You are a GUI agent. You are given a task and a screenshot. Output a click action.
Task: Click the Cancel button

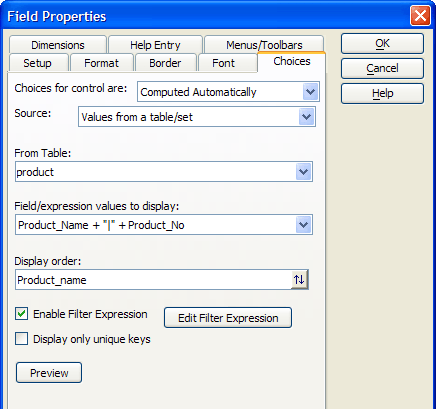click(382, 68)
